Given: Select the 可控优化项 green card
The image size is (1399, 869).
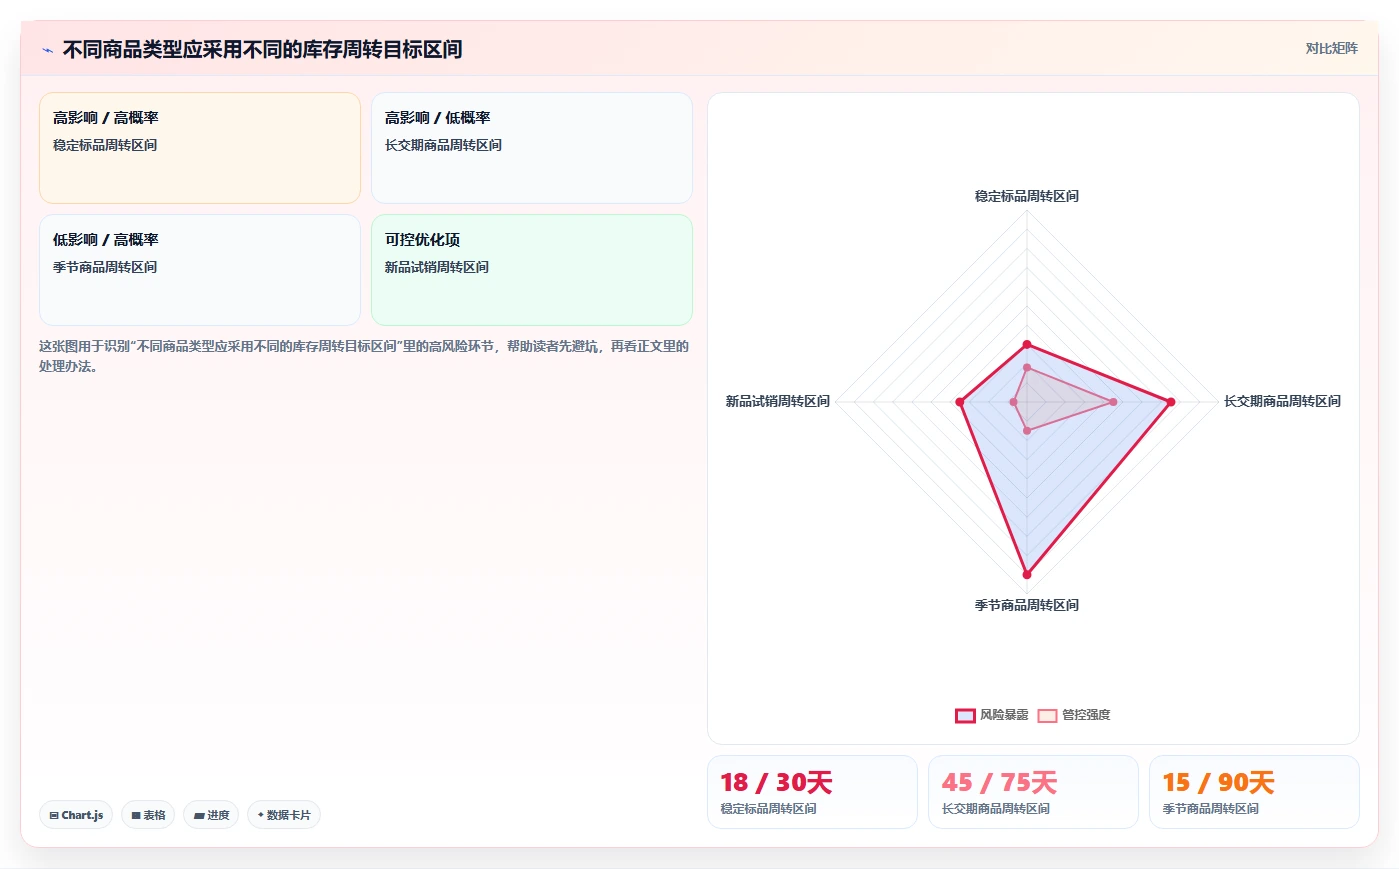Looking at the screenshot, I should [x=532, y=270].
